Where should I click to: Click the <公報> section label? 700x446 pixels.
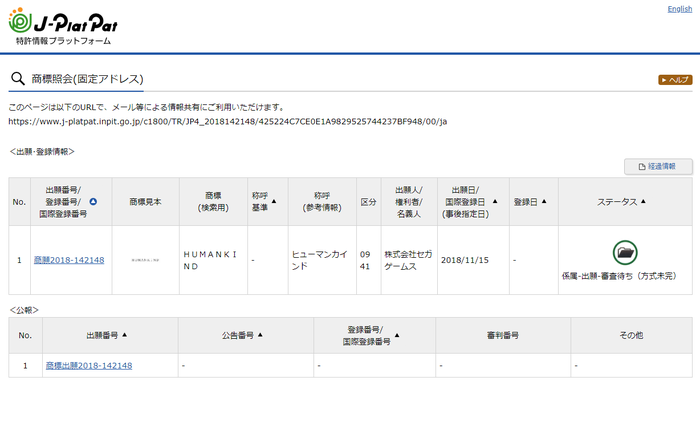pyautogui.click(x=24, y=310)
